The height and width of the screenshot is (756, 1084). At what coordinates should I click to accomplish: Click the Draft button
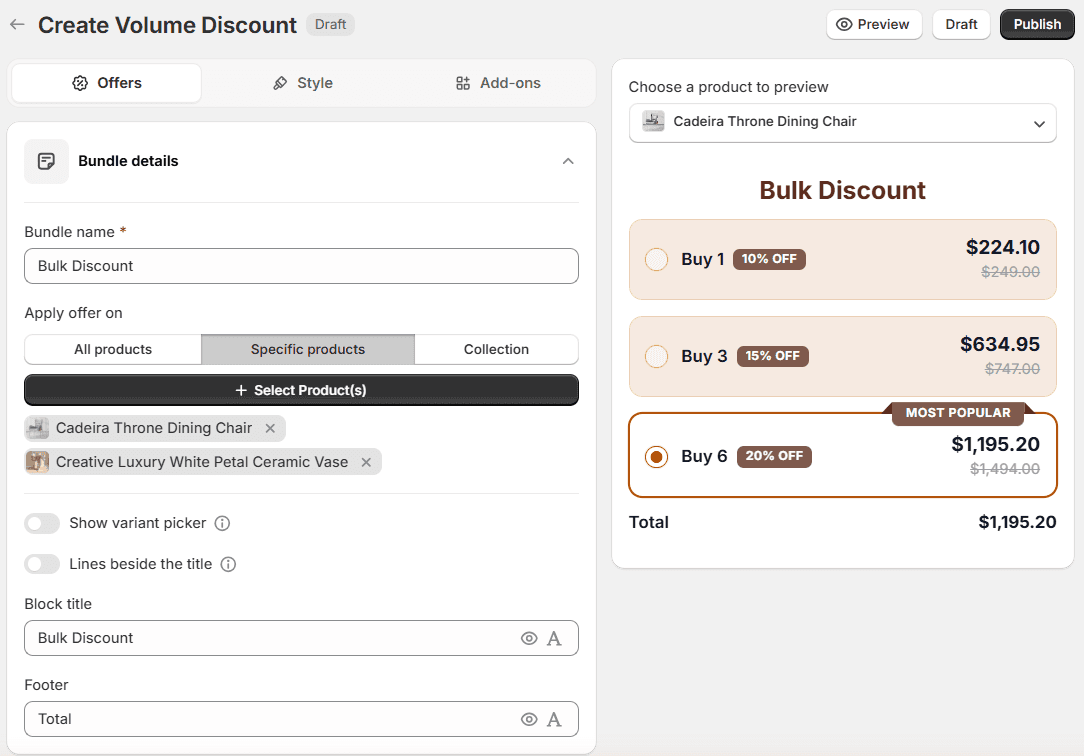(x=961, y=25)
